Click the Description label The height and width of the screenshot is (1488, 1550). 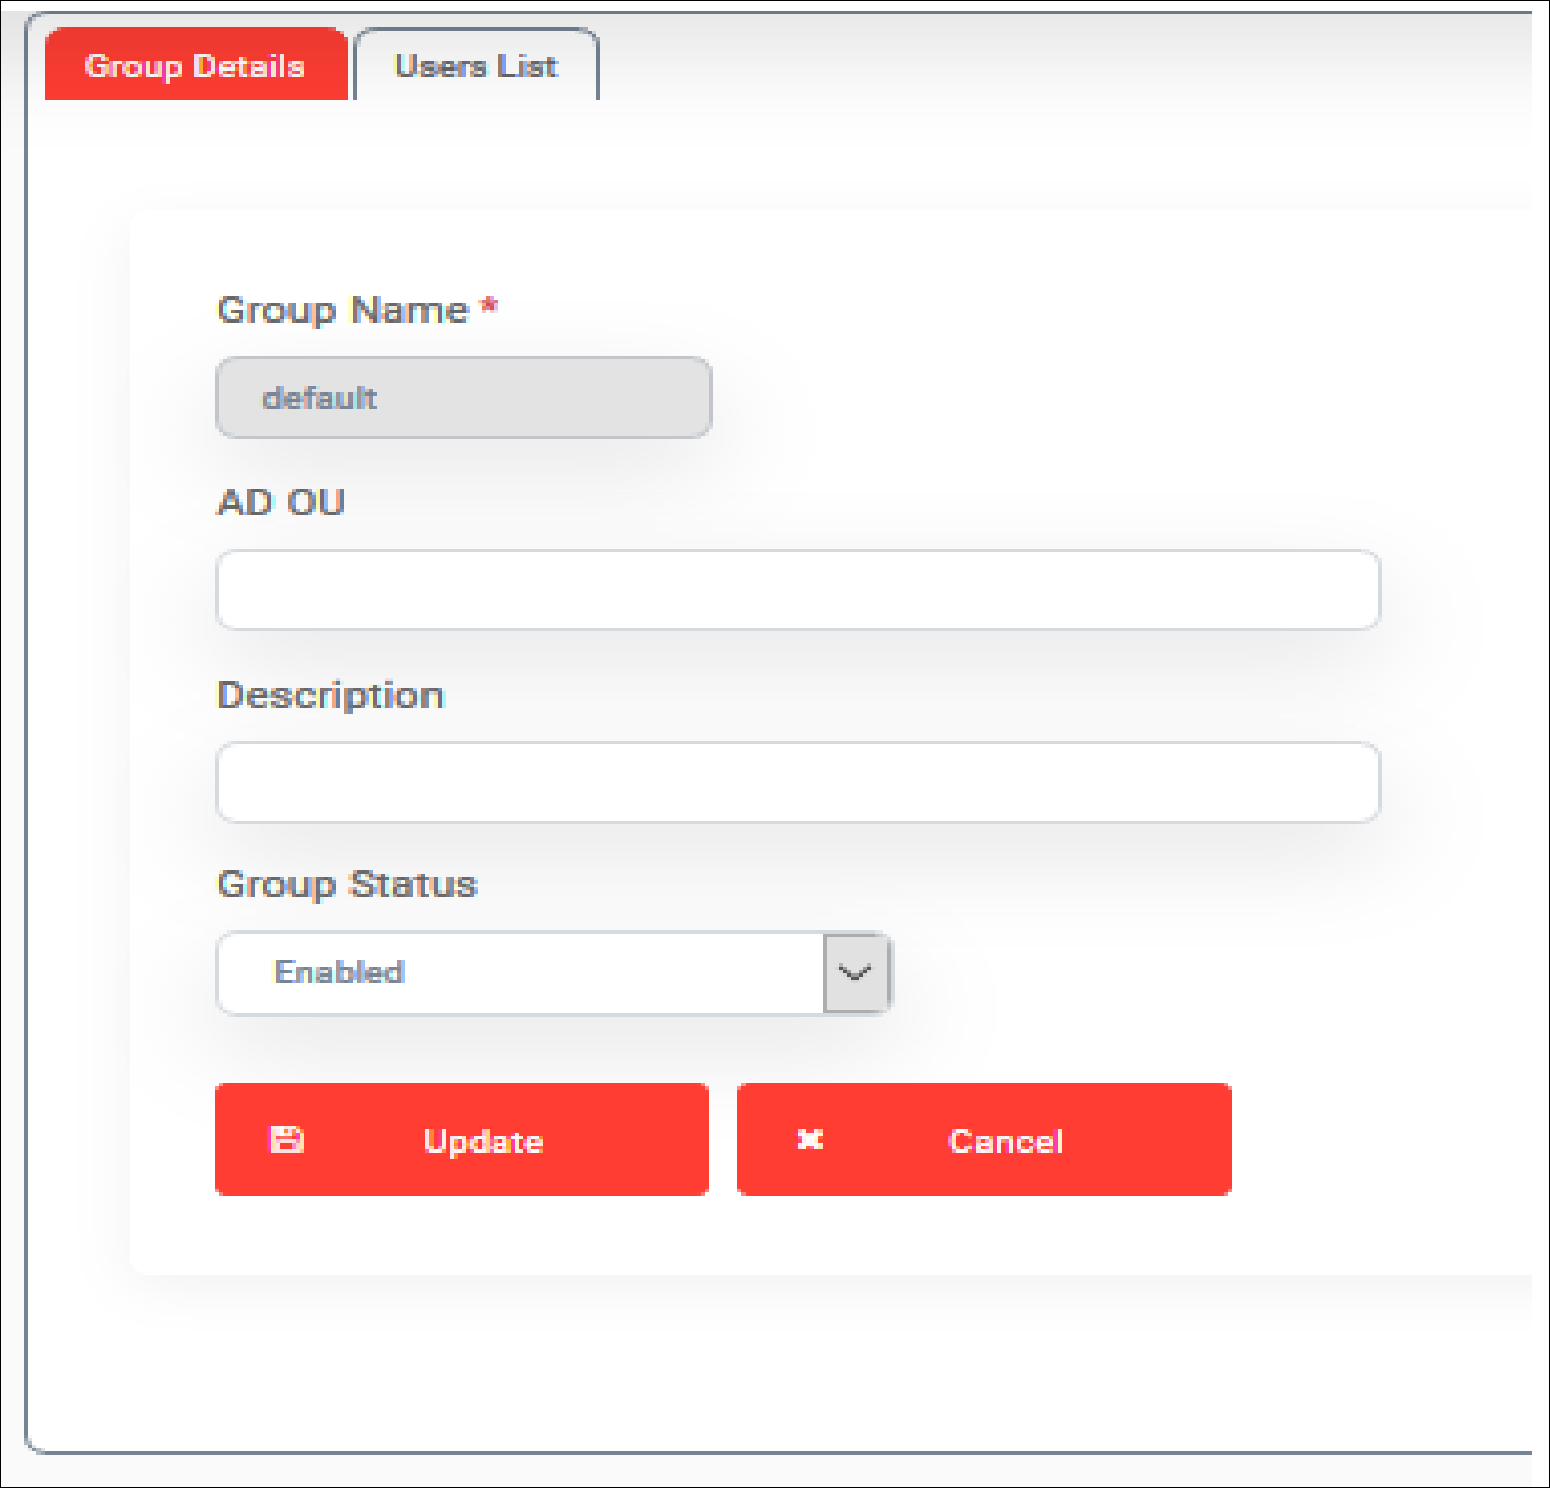(x=330, y=695)
